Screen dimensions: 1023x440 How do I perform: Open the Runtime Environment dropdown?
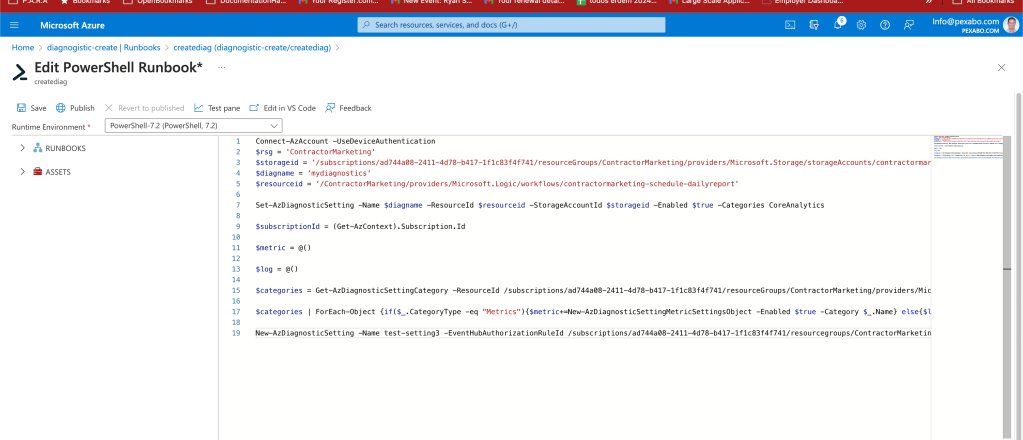(194, 126)
